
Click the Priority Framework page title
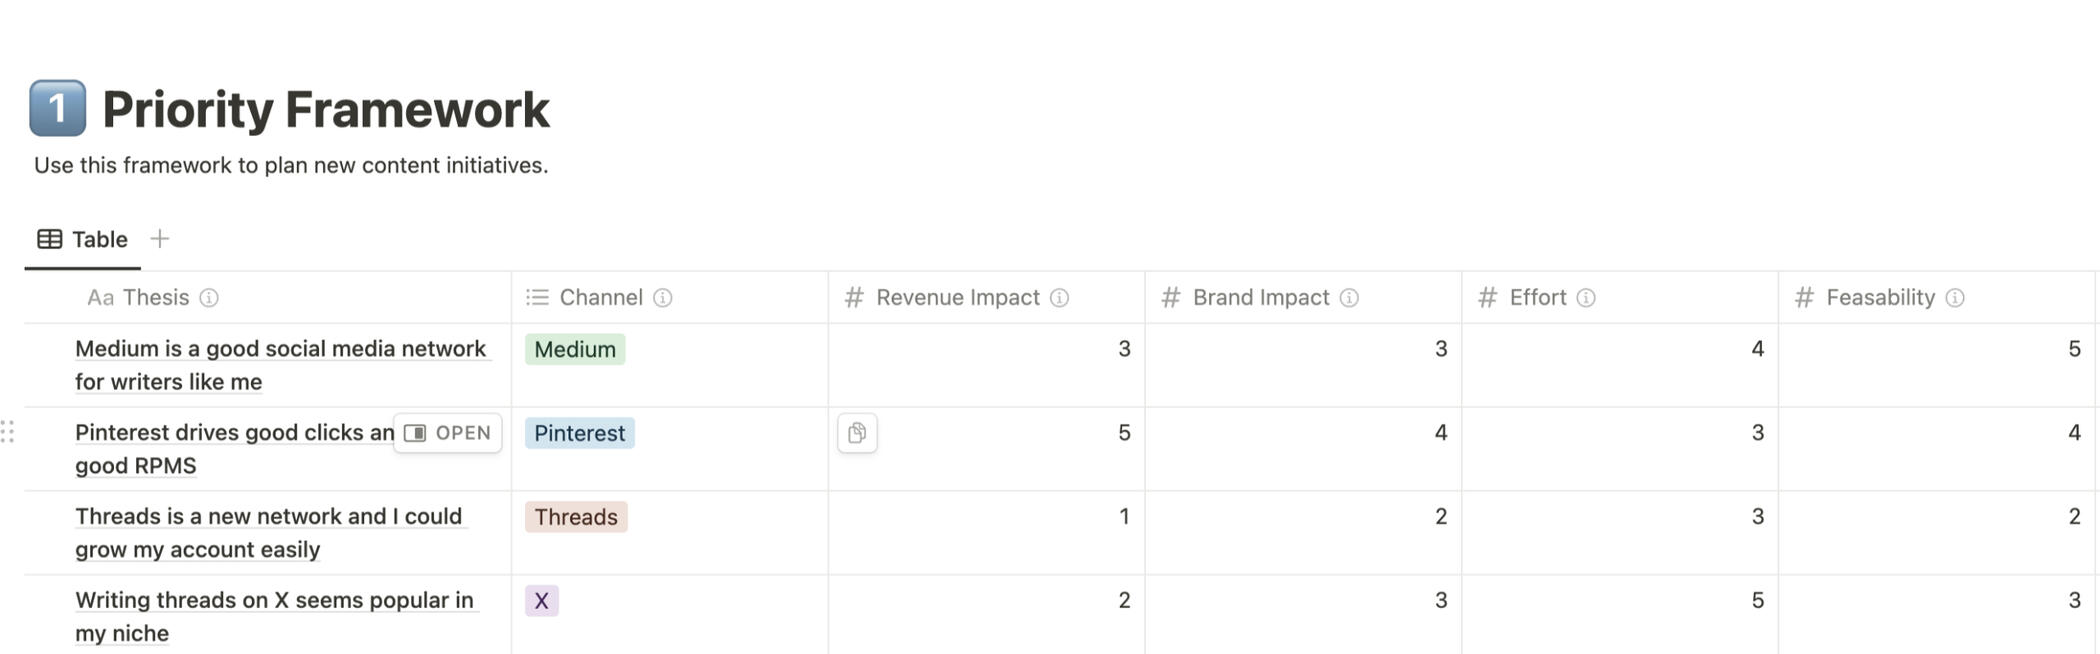coord(326,109)
